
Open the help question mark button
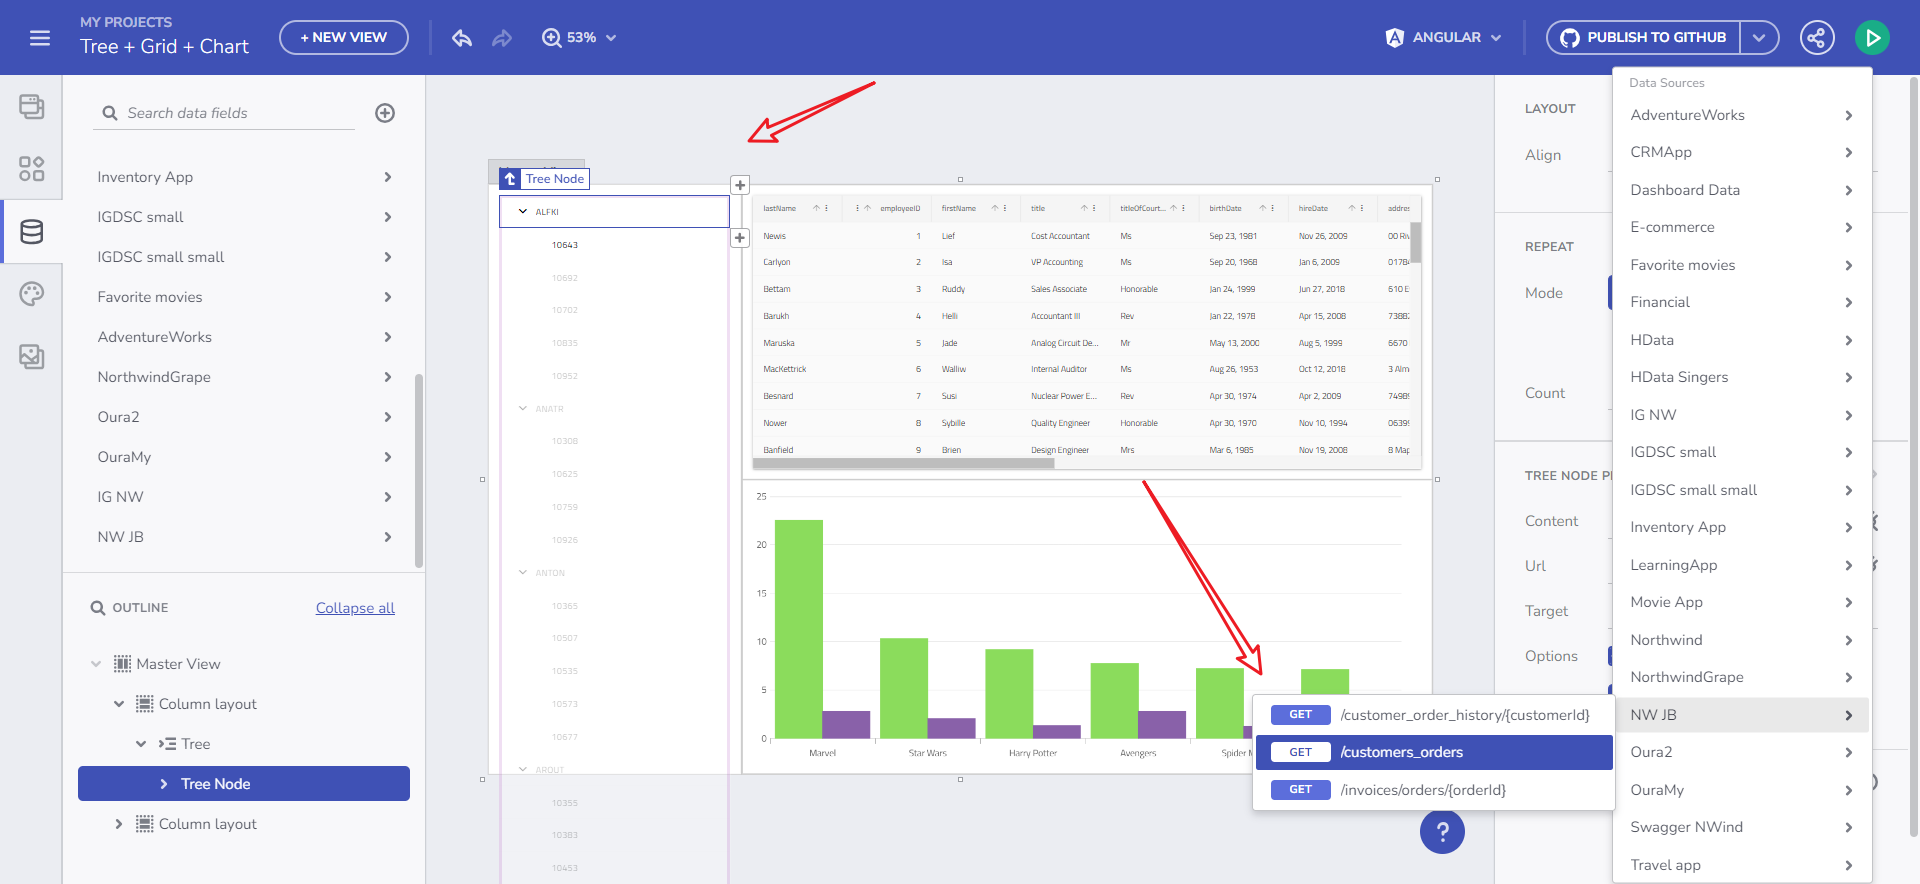tap(1442, 831)
